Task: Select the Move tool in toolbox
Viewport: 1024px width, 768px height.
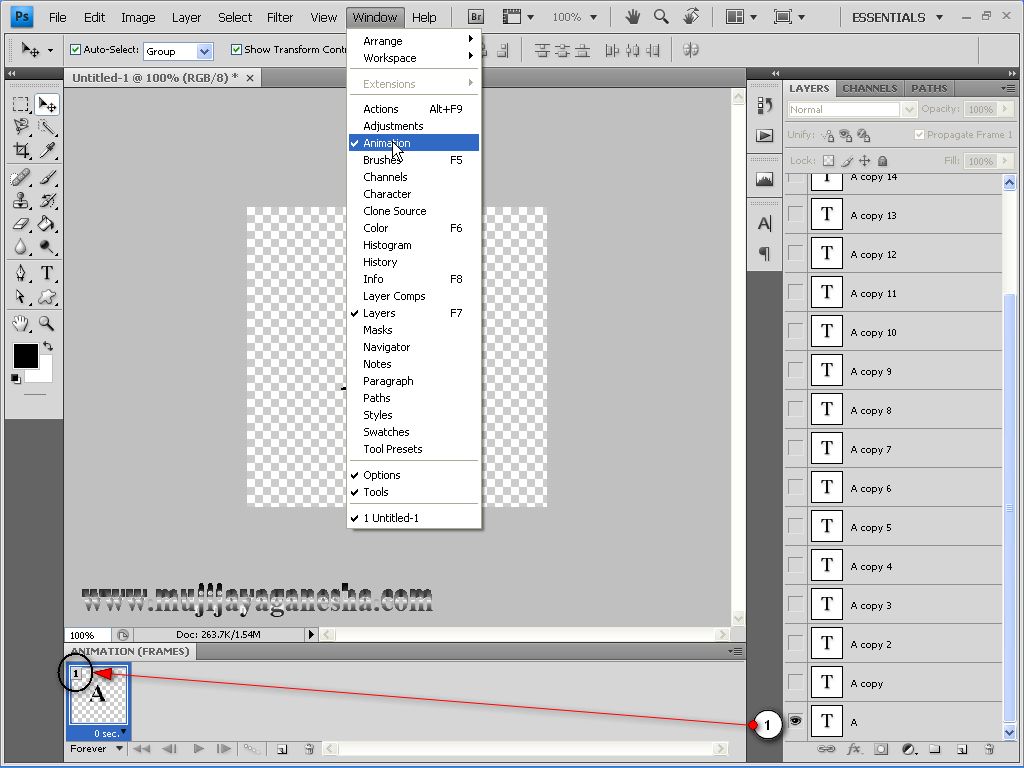Action: [x=47, y=104]
